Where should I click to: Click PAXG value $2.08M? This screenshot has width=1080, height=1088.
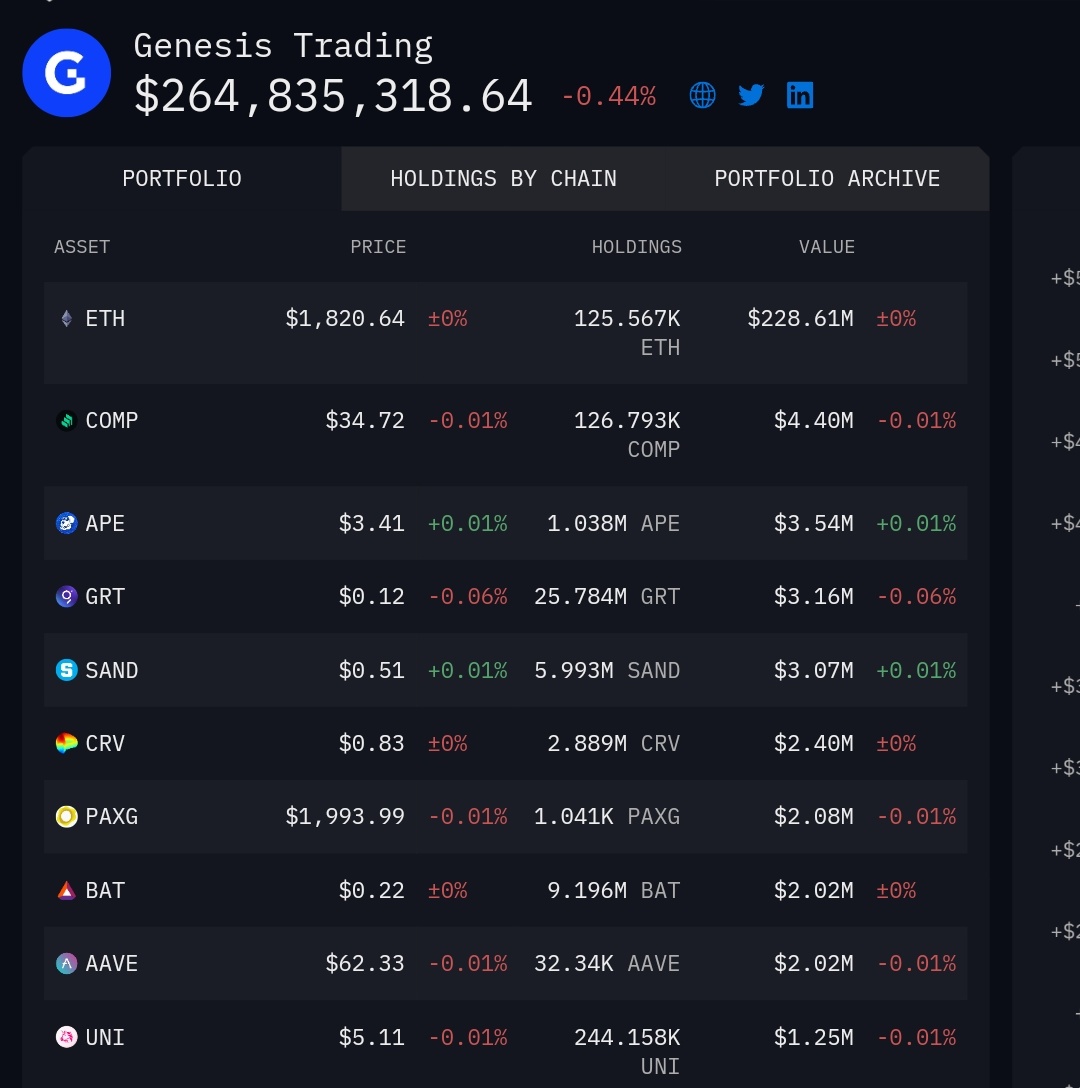pyautogui.click(x=813, y=817)
